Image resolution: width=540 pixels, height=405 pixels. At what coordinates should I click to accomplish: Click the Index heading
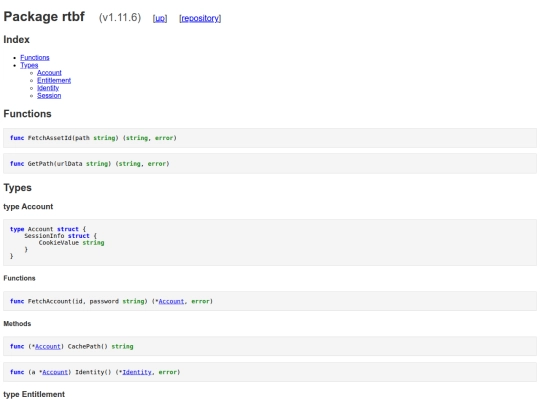coord(17,40)
